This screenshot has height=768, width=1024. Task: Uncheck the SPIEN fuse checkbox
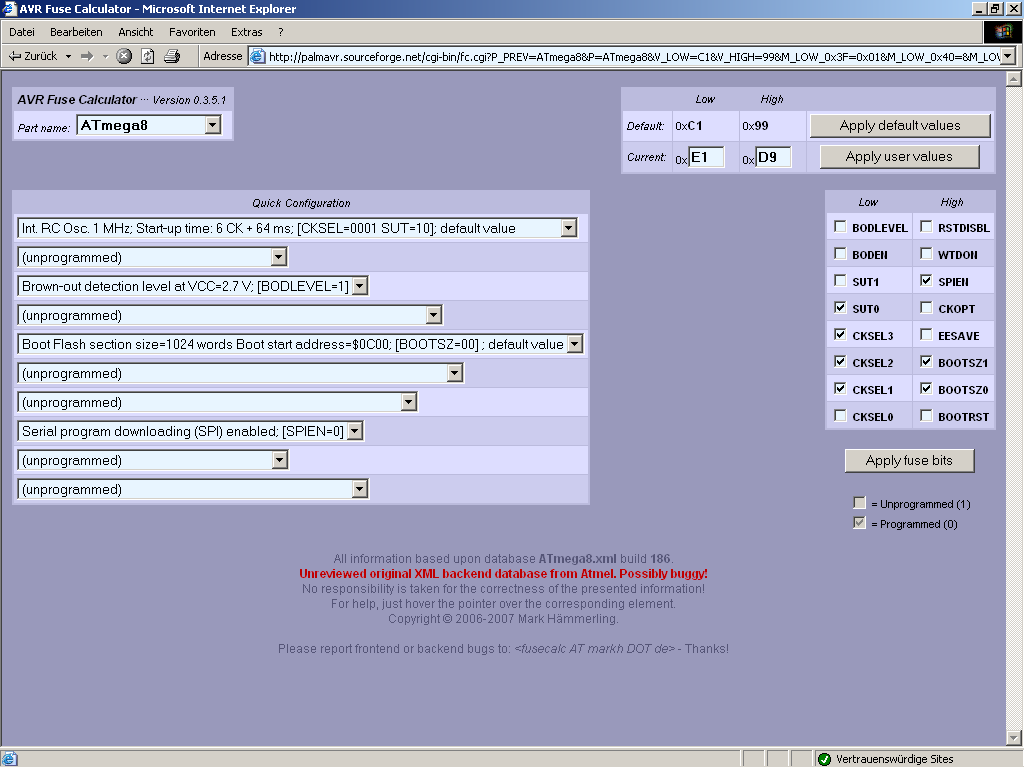coord(926,281)
